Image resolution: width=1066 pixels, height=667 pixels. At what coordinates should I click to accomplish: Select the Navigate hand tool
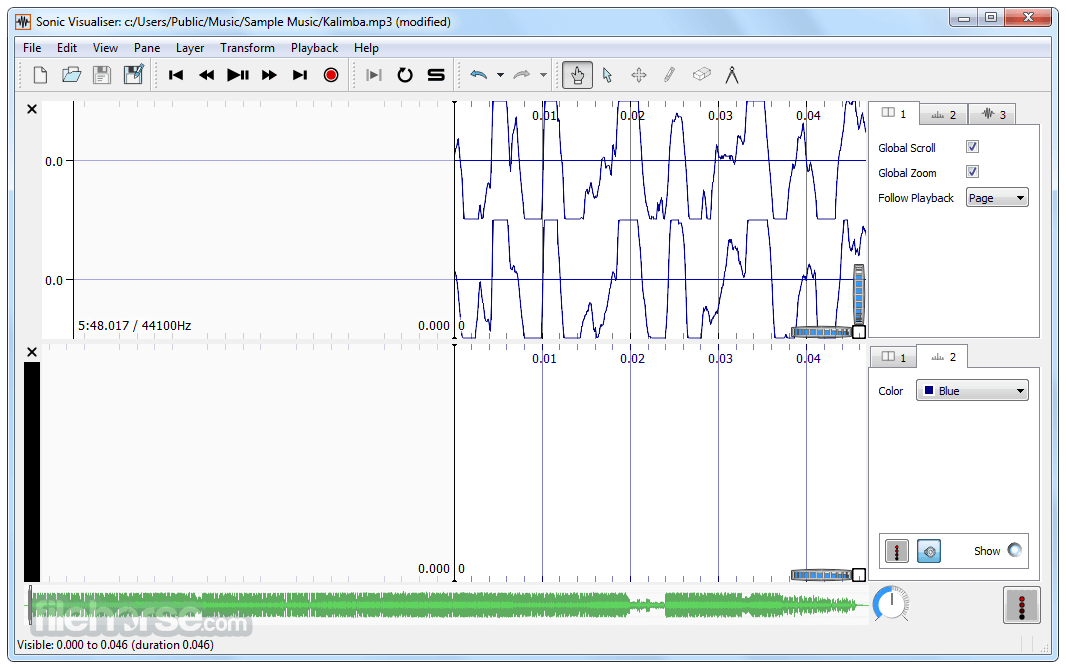(x=577, y=75)
